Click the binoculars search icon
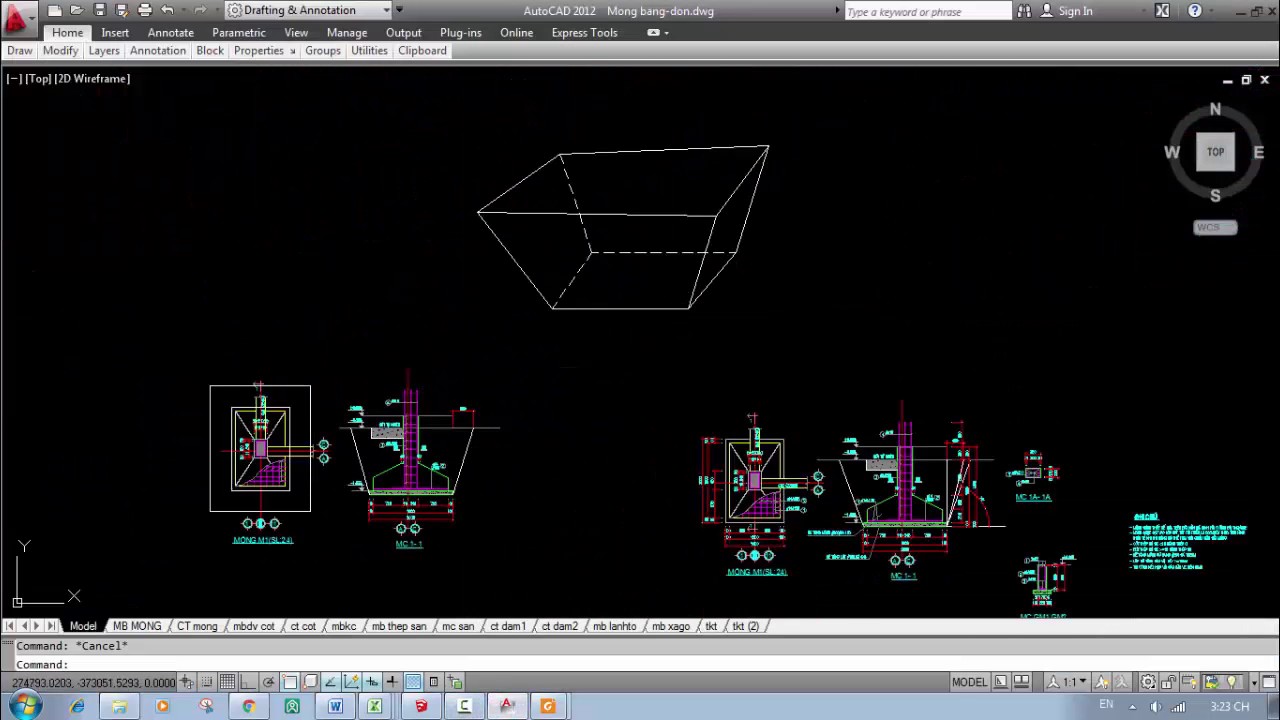Image resolution: width=1280 pixels, height=720 pixels. (x=1024, y=11)
